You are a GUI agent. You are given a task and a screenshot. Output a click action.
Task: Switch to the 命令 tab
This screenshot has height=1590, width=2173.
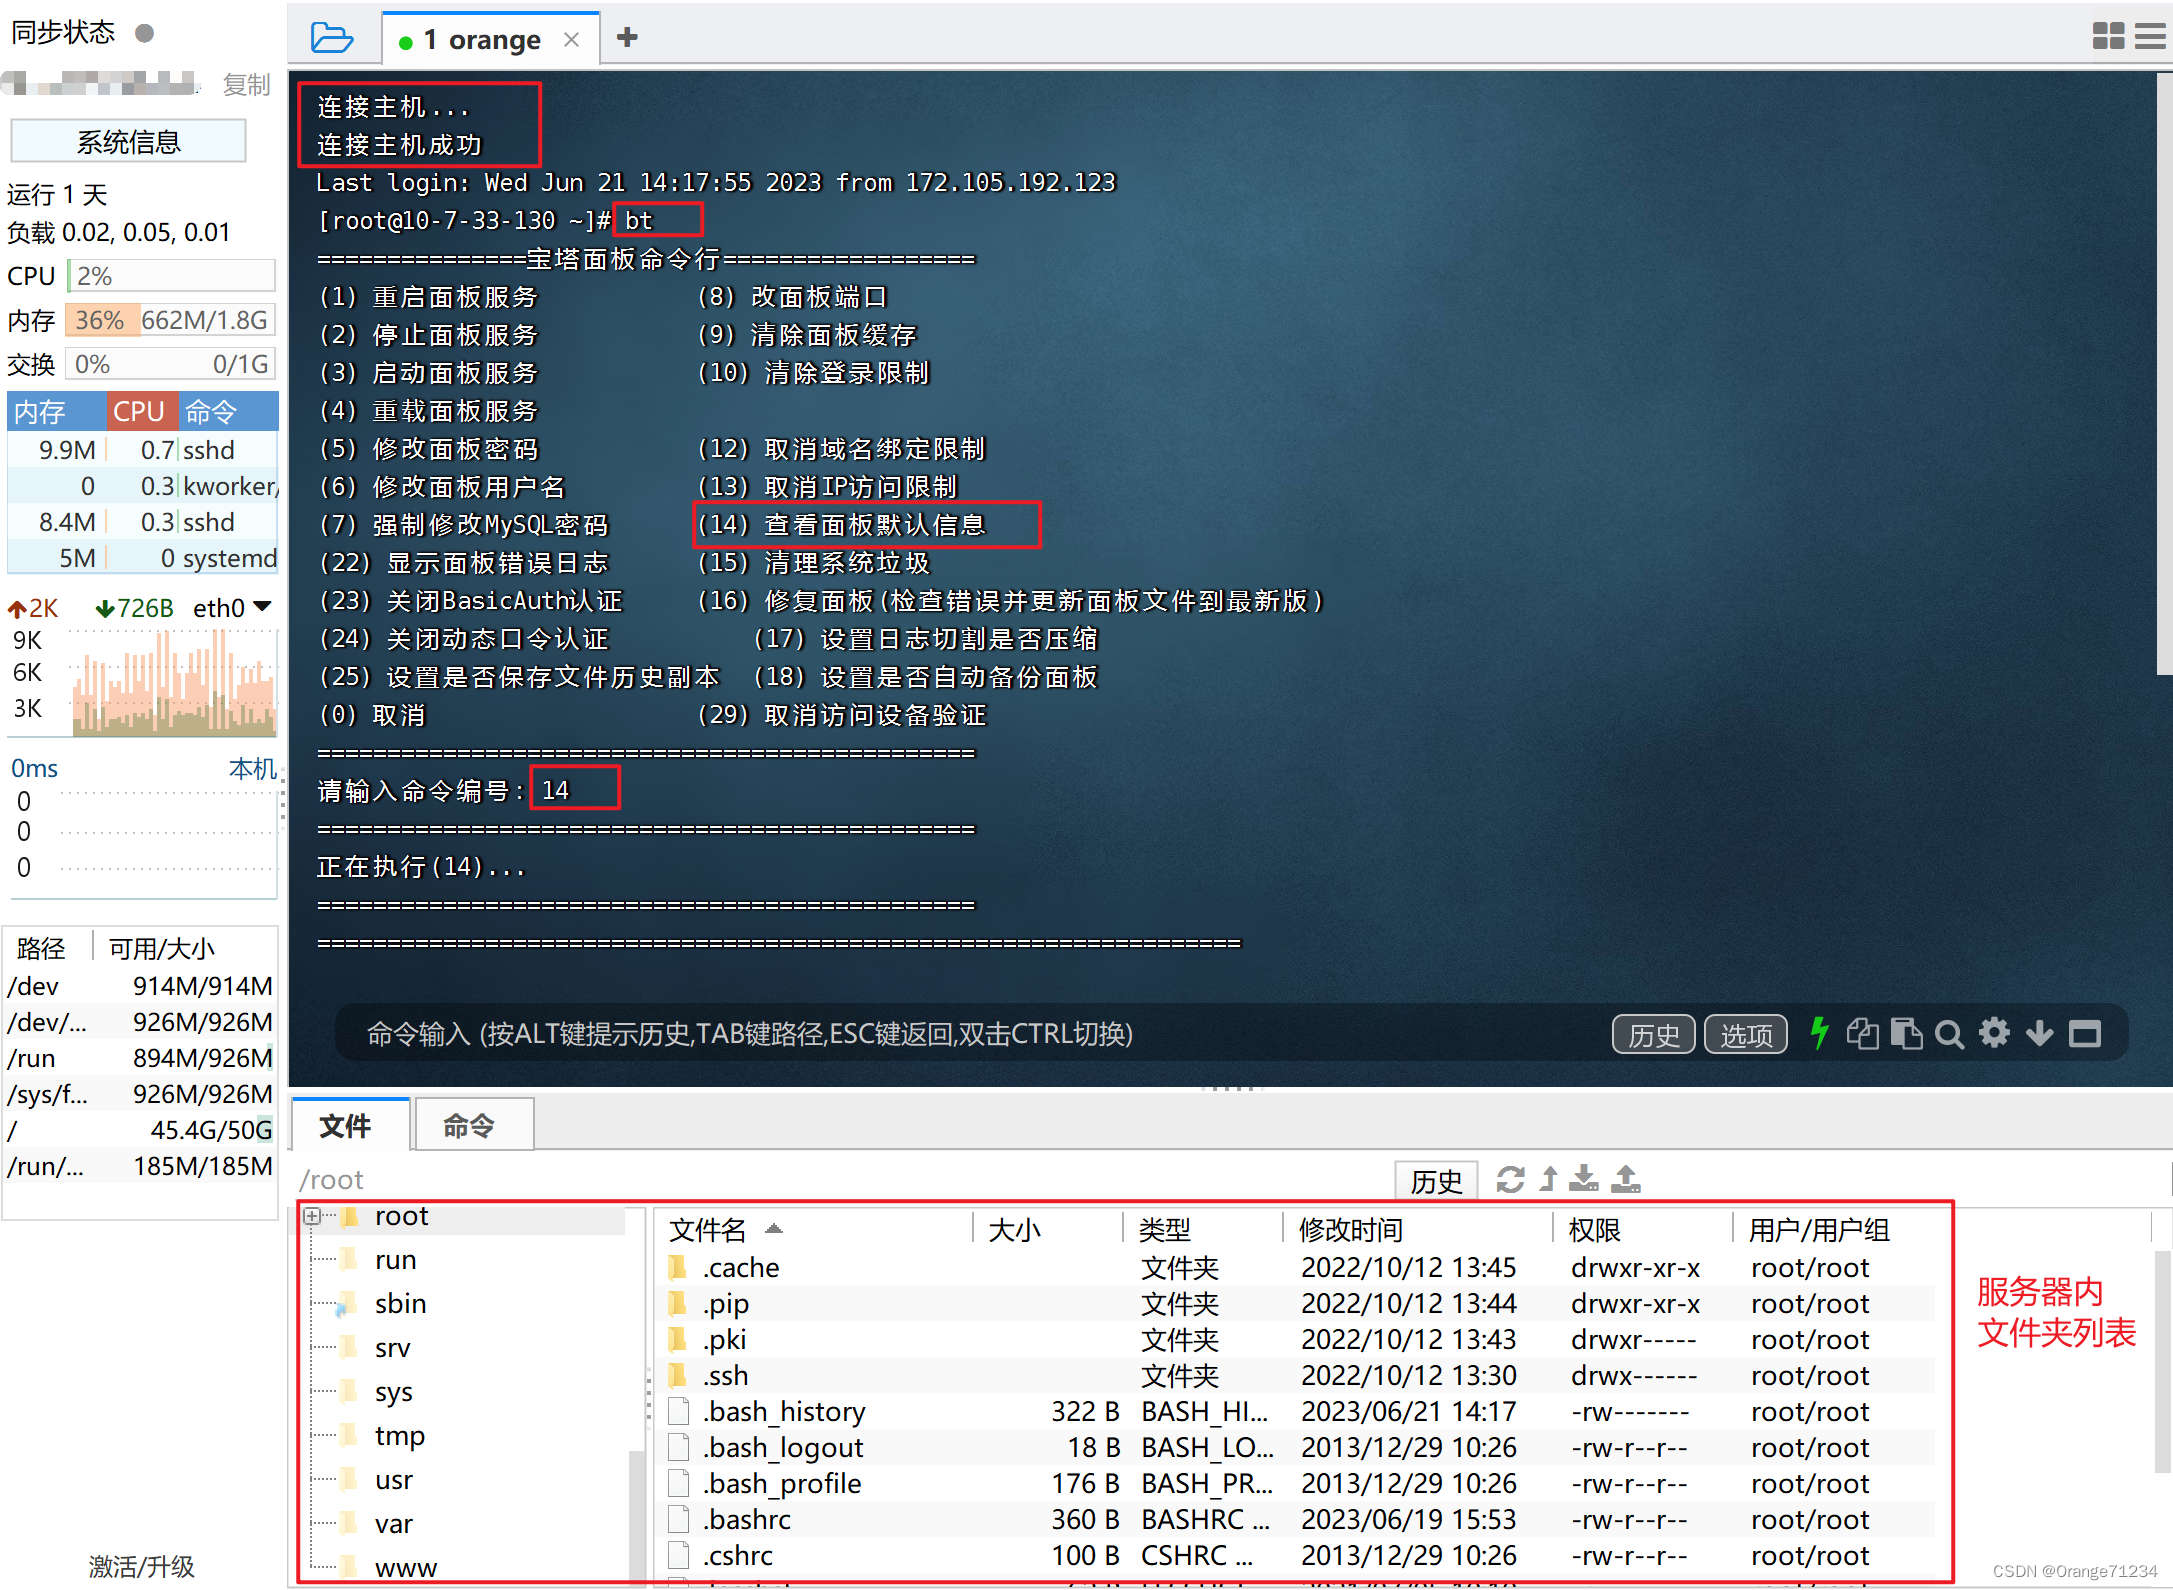pos(468,1127)
